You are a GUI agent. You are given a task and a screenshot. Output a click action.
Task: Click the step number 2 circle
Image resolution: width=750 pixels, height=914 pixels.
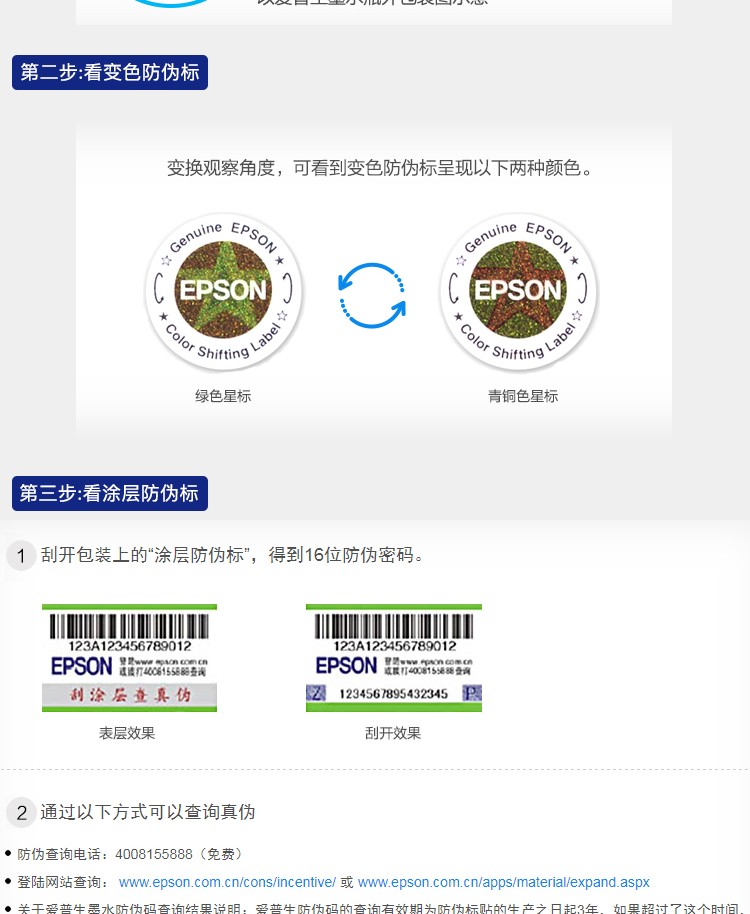click(x=22, y=813)
